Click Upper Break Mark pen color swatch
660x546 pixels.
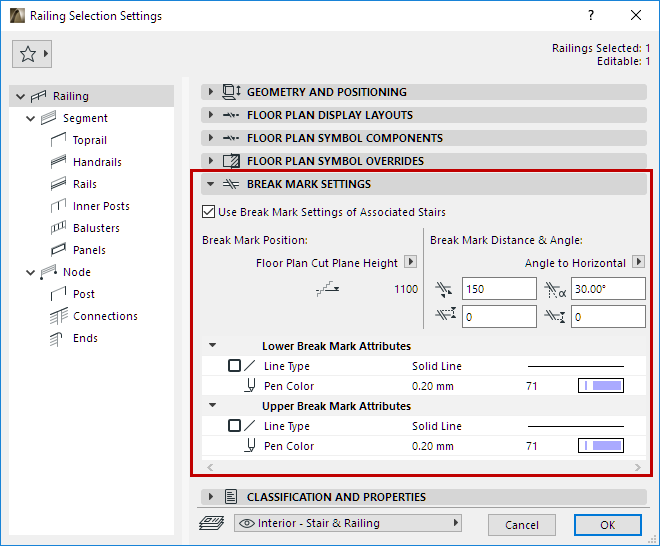[601, 445]
